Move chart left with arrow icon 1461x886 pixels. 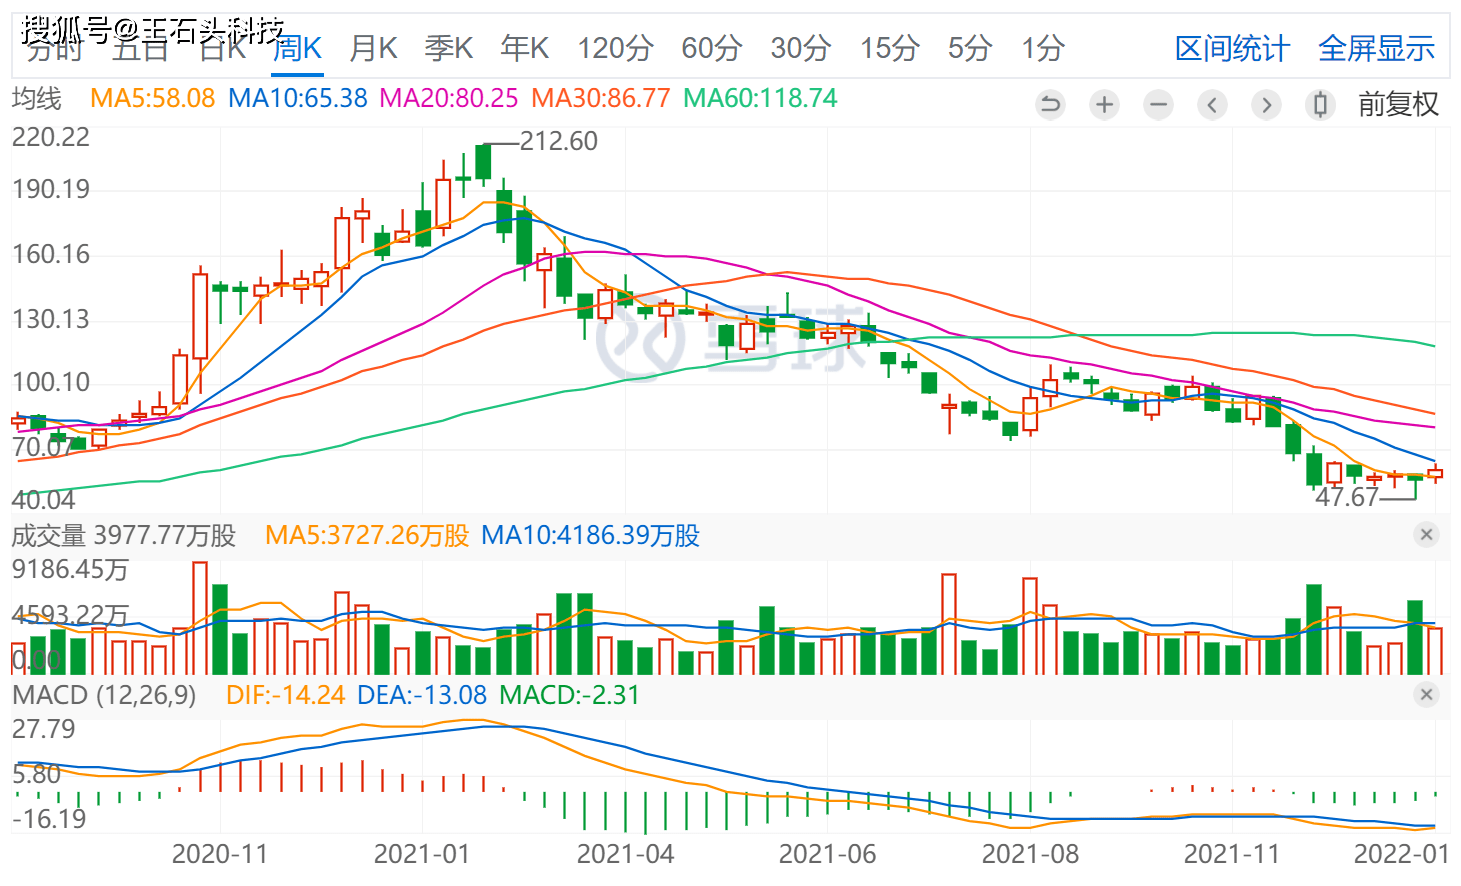[x=1212, y=104]
